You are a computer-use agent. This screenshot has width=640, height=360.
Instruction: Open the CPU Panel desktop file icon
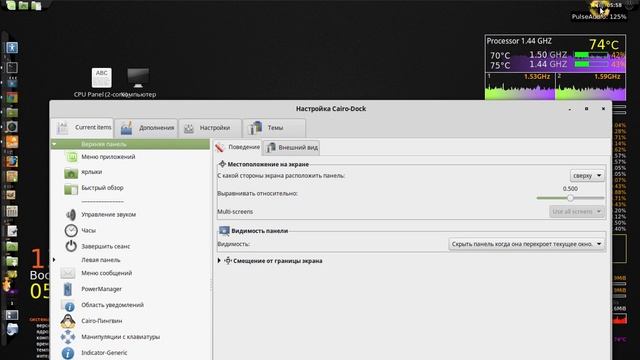(x=102, y=78)
